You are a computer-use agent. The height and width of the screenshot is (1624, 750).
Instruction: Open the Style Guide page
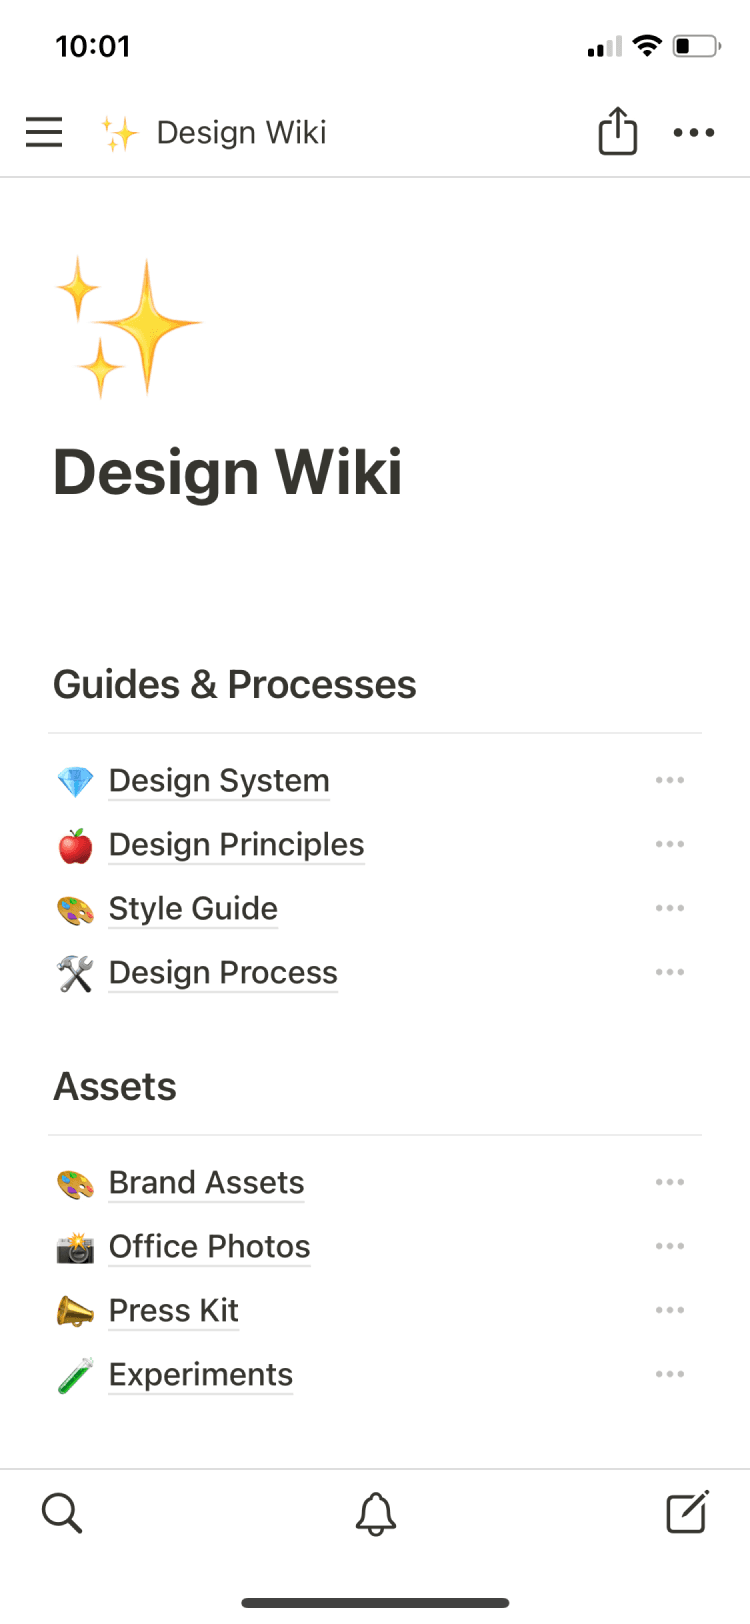(192, 908)
